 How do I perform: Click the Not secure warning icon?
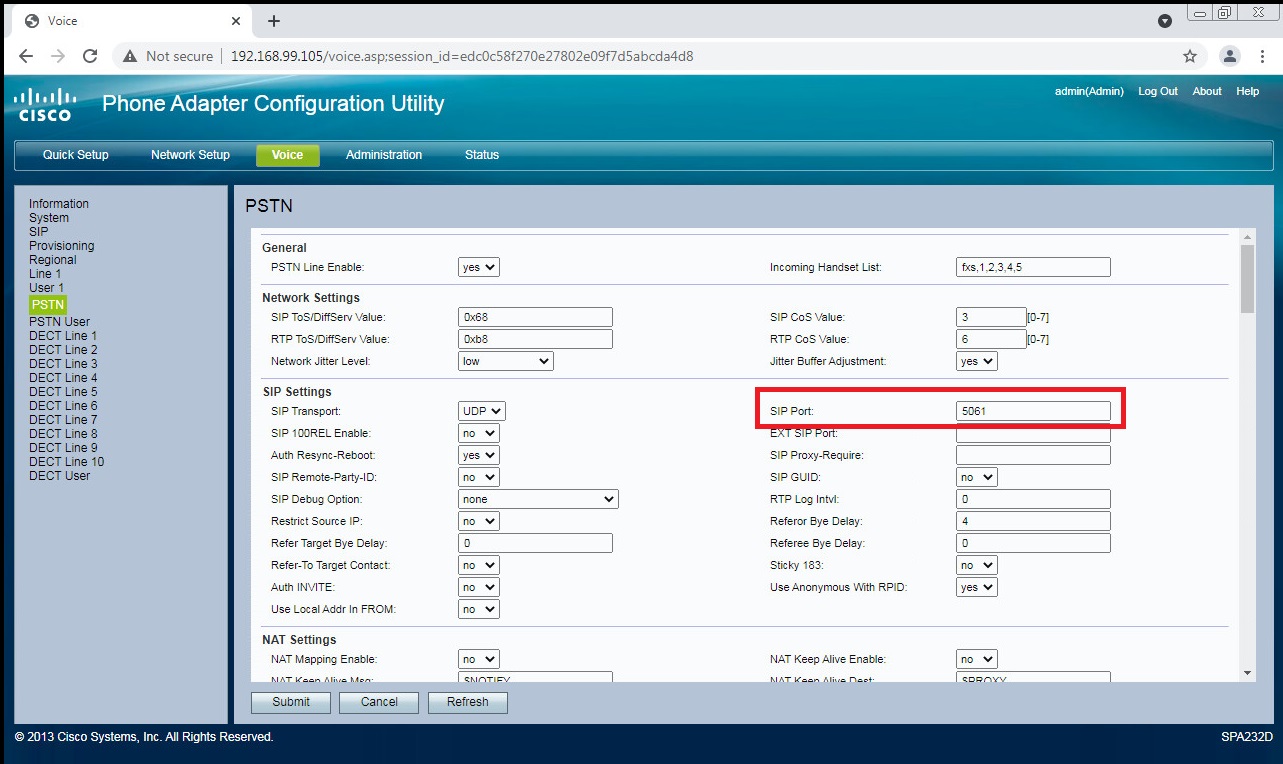tap(130, 56)
